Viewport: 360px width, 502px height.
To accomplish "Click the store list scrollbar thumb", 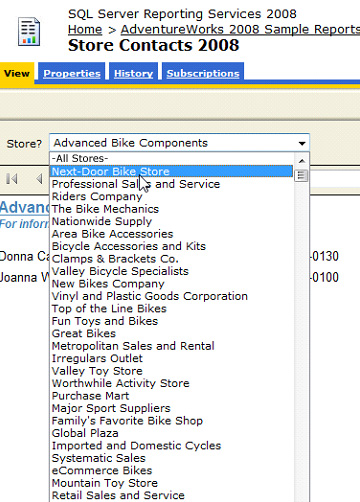I will tap(301, 175).
